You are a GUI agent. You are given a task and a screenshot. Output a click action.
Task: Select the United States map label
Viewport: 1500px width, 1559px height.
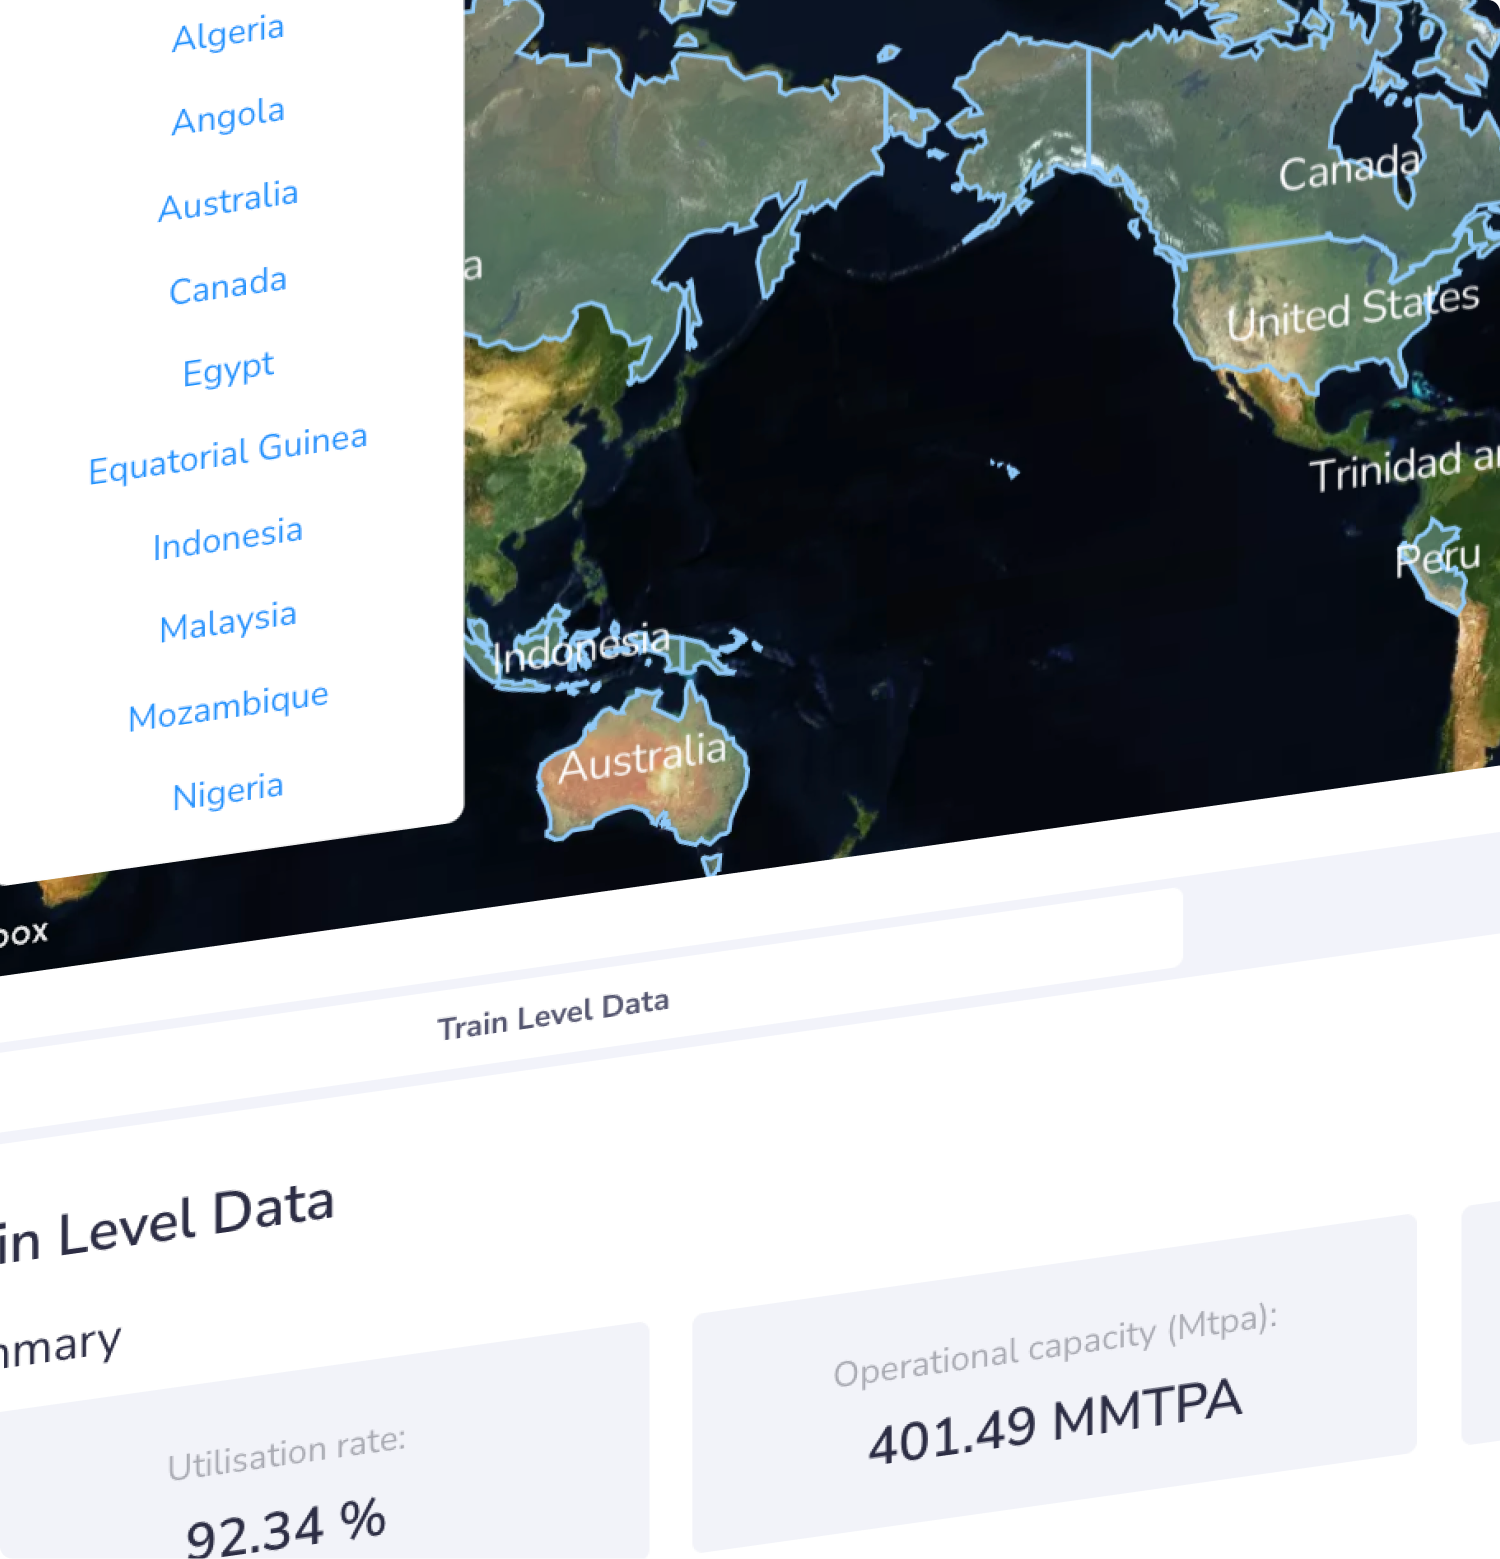(x=1352, y=311)
